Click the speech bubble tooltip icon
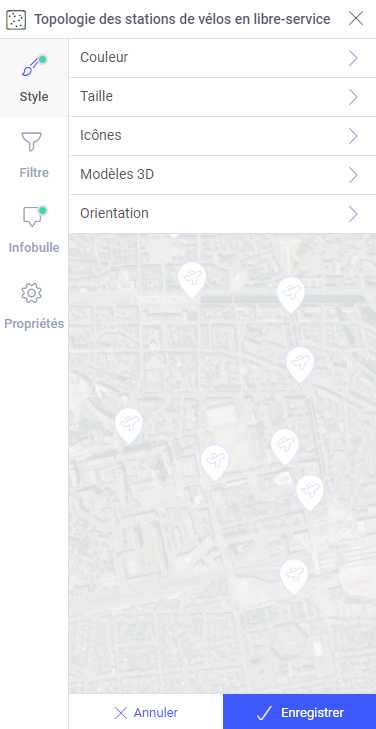This screenshot has width=376, height=729. coord(33,217)
